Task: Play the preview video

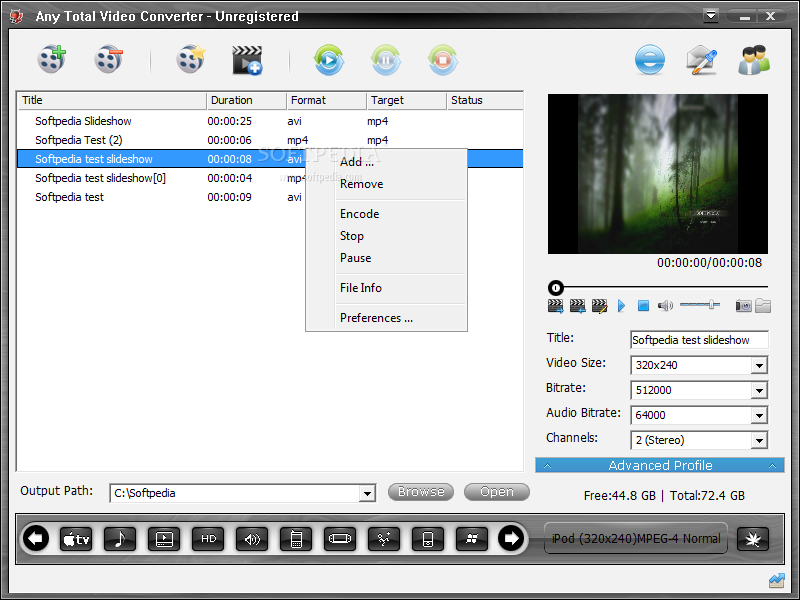Action: (621, 306)
